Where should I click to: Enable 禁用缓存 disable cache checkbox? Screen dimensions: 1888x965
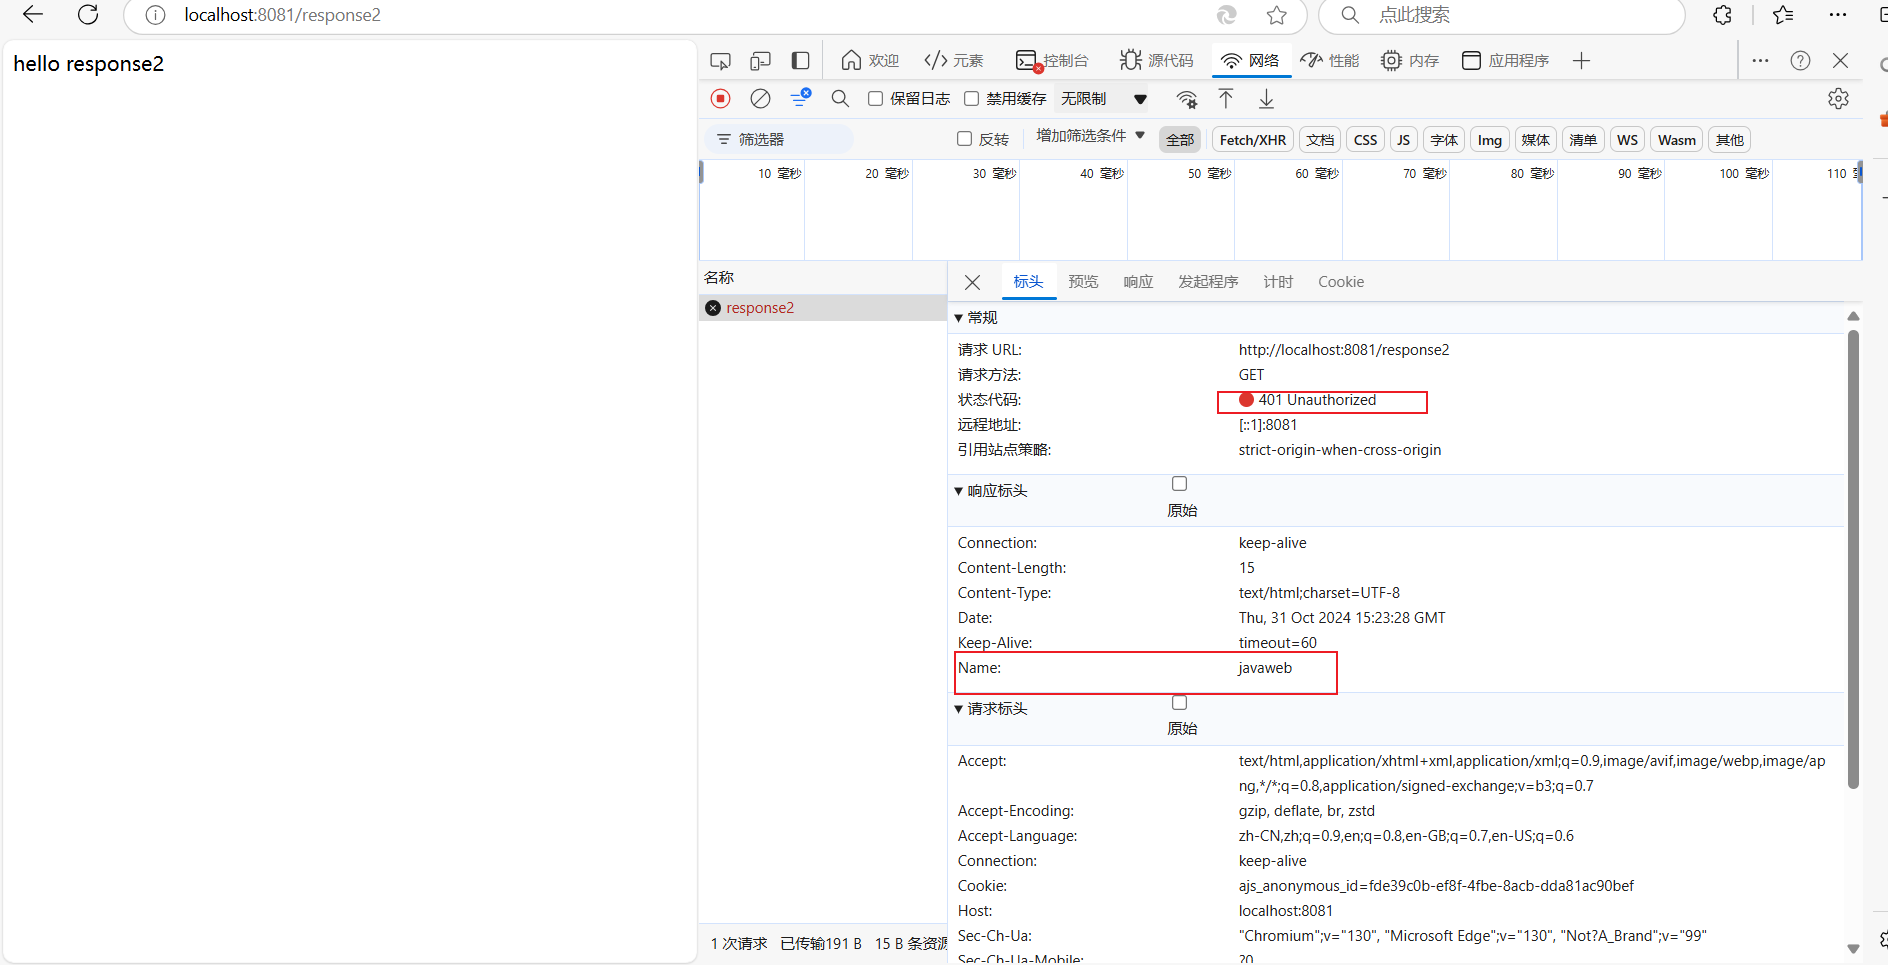pyautogui.click(x=971, y=98)
